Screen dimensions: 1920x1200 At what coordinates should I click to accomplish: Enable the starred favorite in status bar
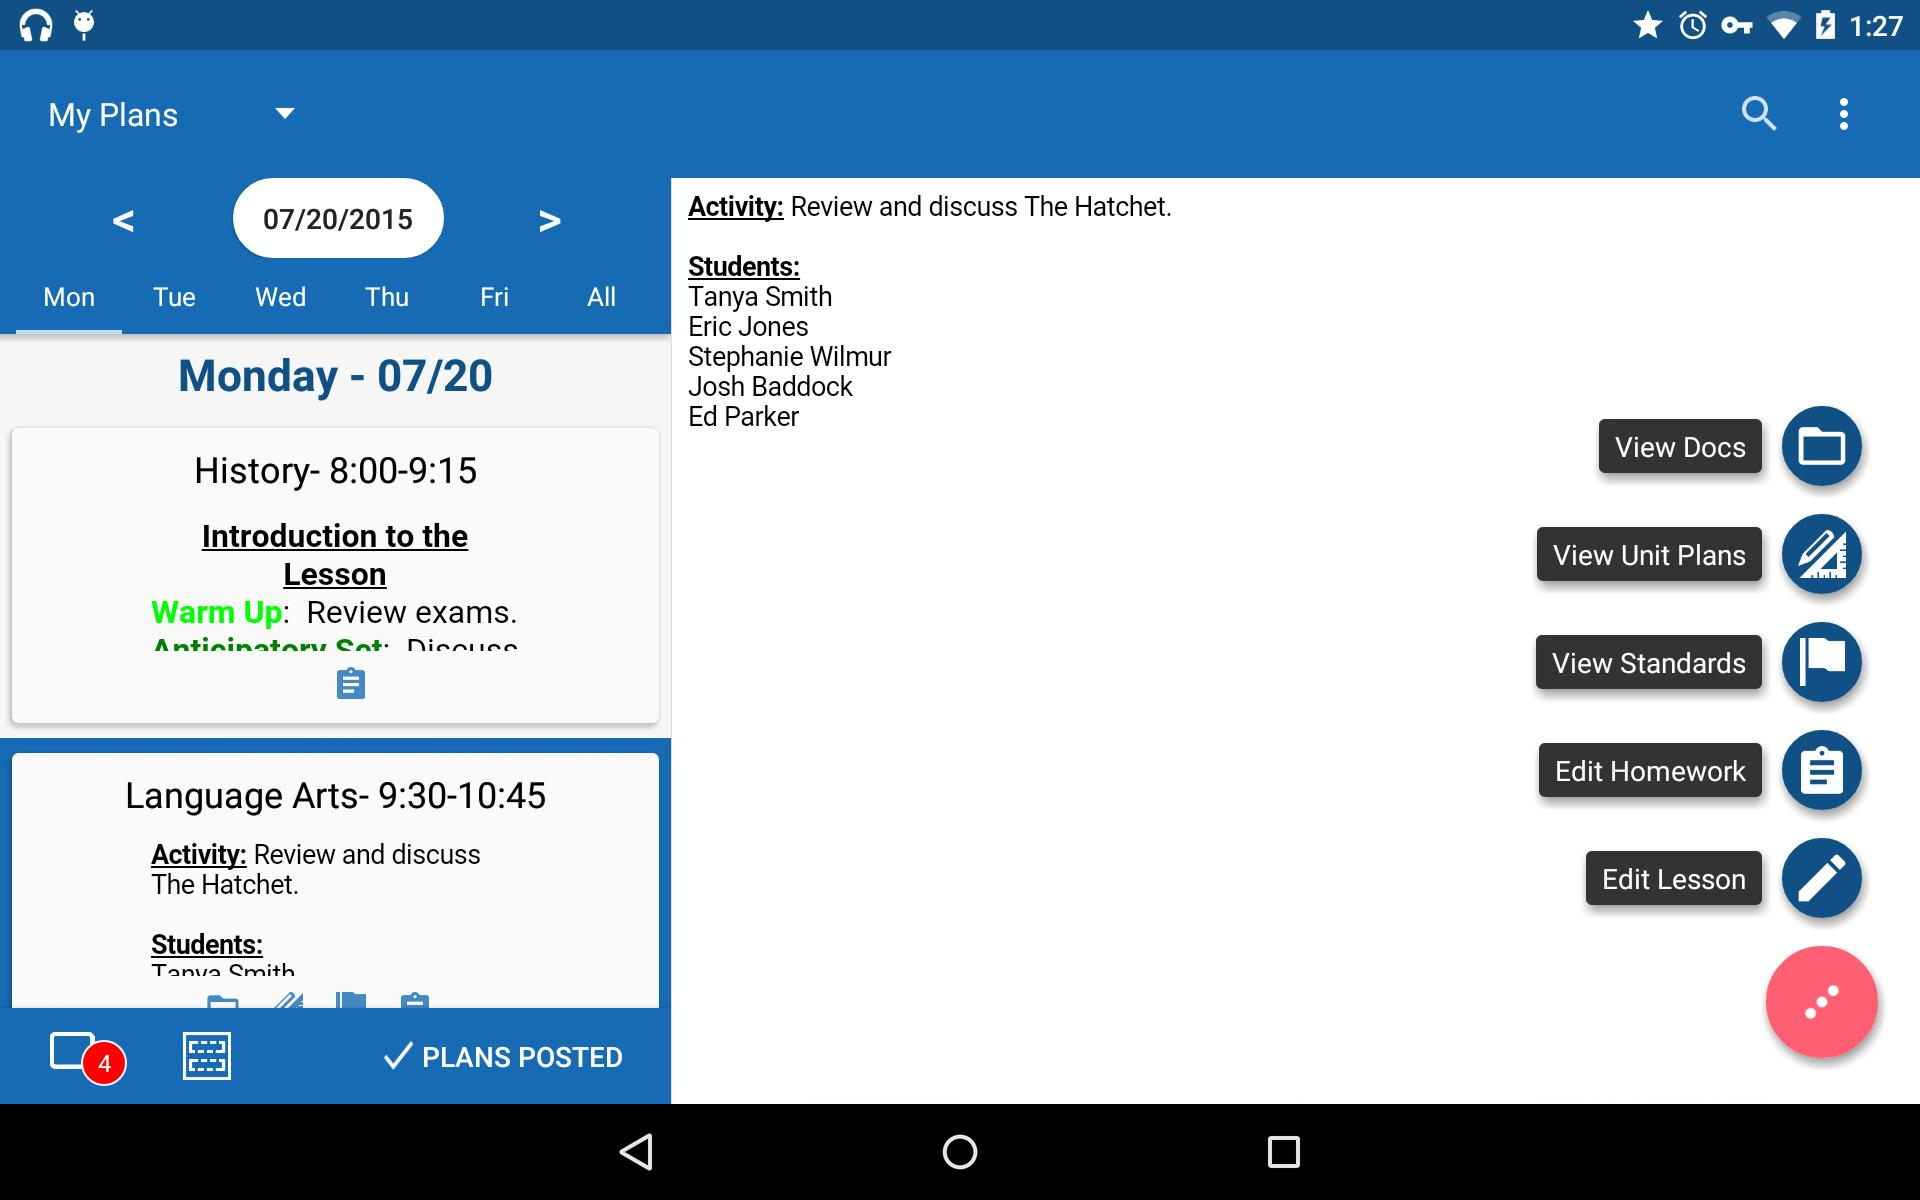(x=1628, y=25)
